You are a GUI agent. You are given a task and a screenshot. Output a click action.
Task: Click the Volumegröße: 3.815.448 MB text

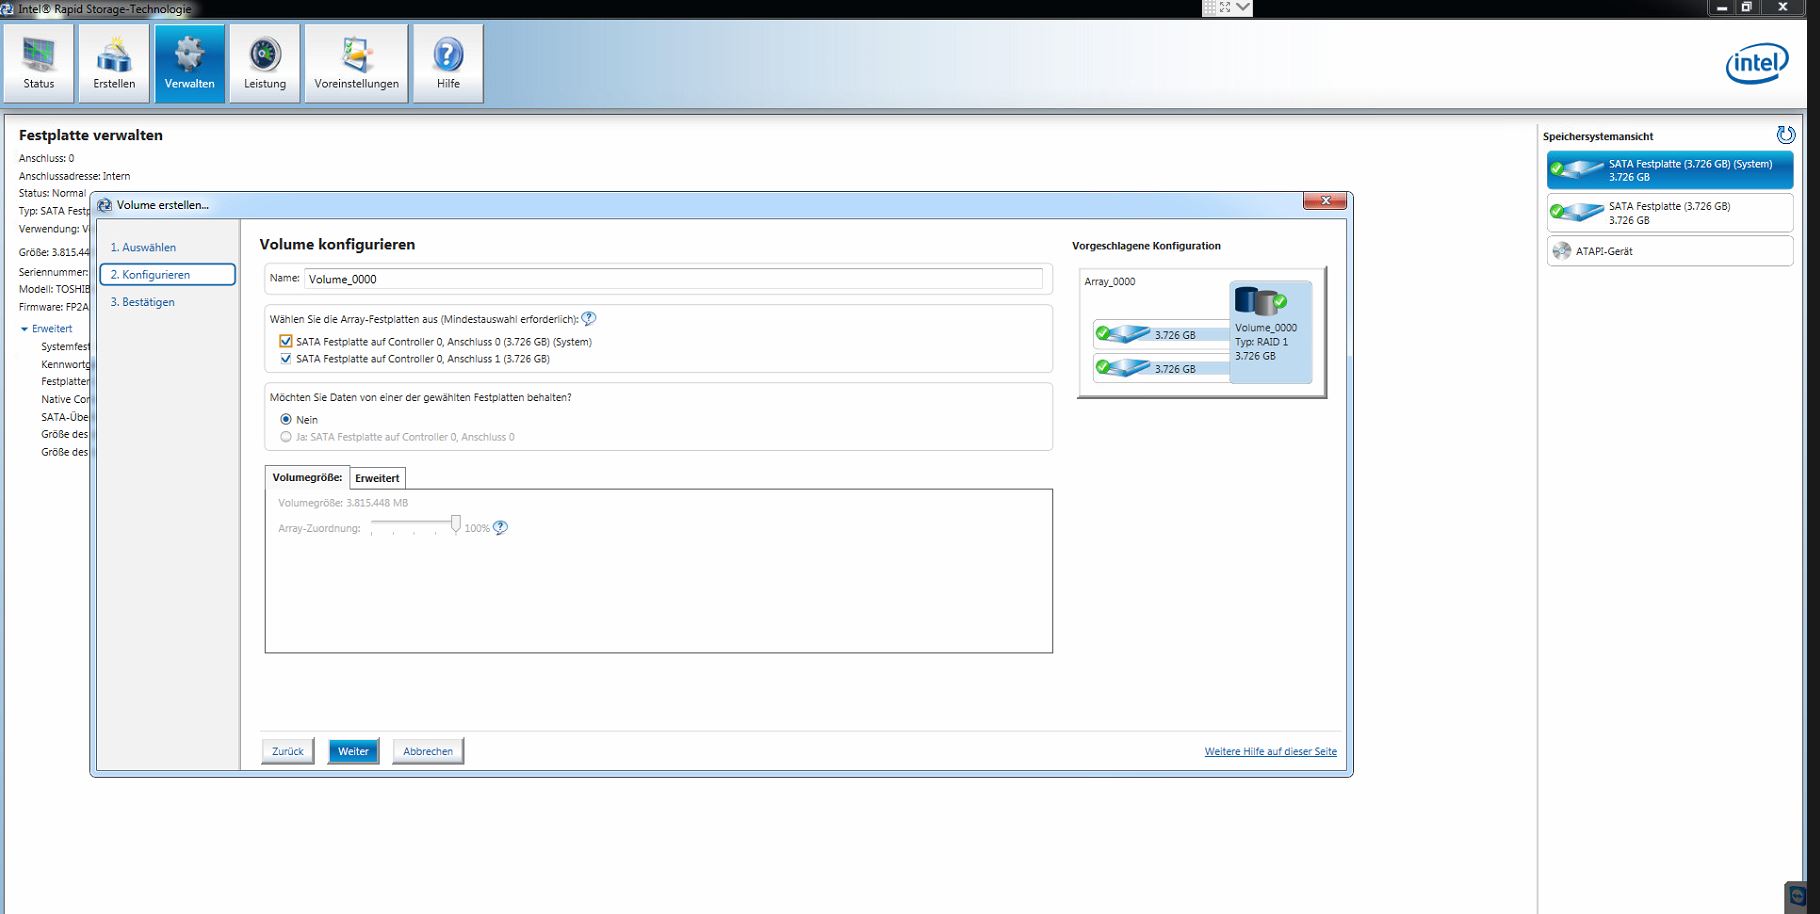[x=343, y=503]
